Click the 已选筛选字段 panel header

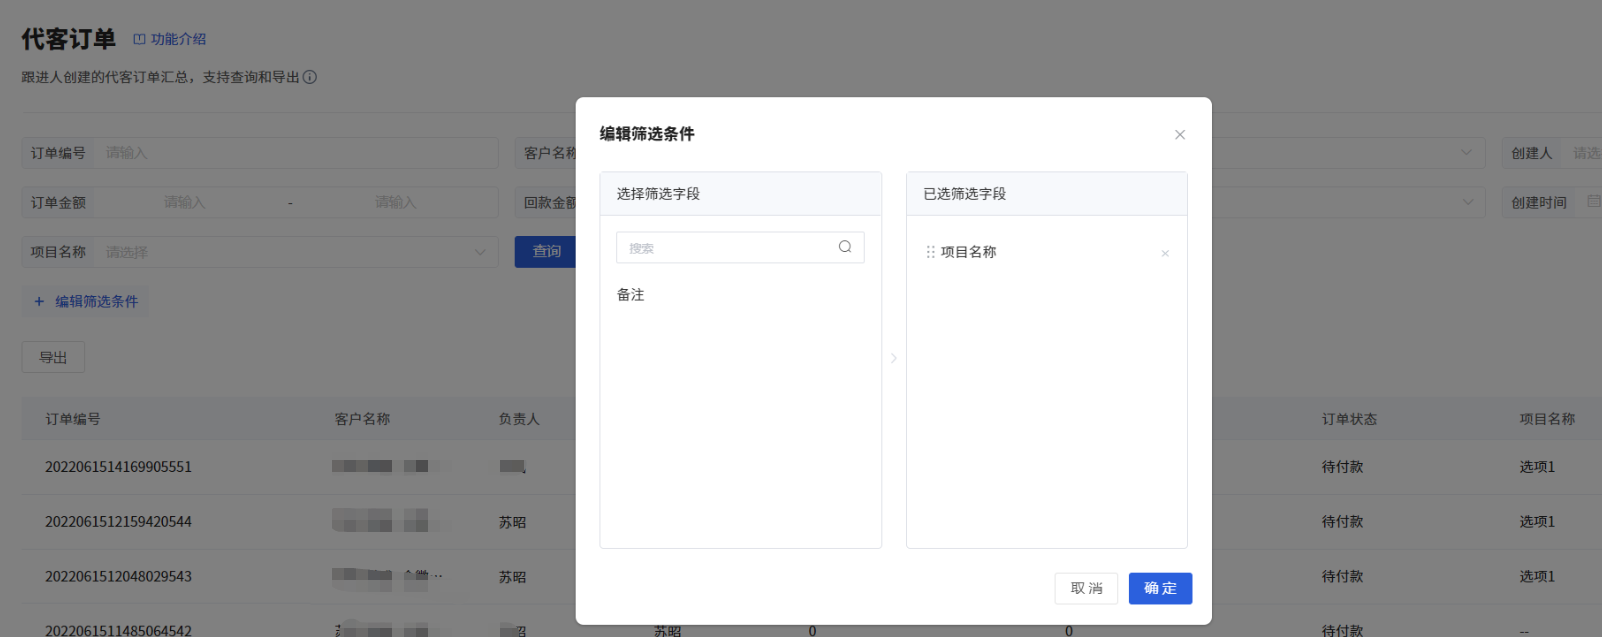point(1047,194)
